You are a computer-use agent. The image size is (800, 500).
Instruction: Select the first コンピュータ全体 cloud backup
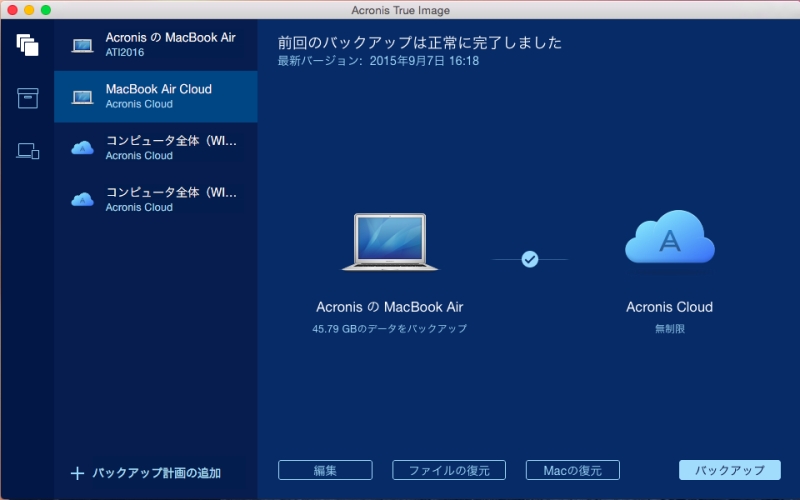[156, 148]
